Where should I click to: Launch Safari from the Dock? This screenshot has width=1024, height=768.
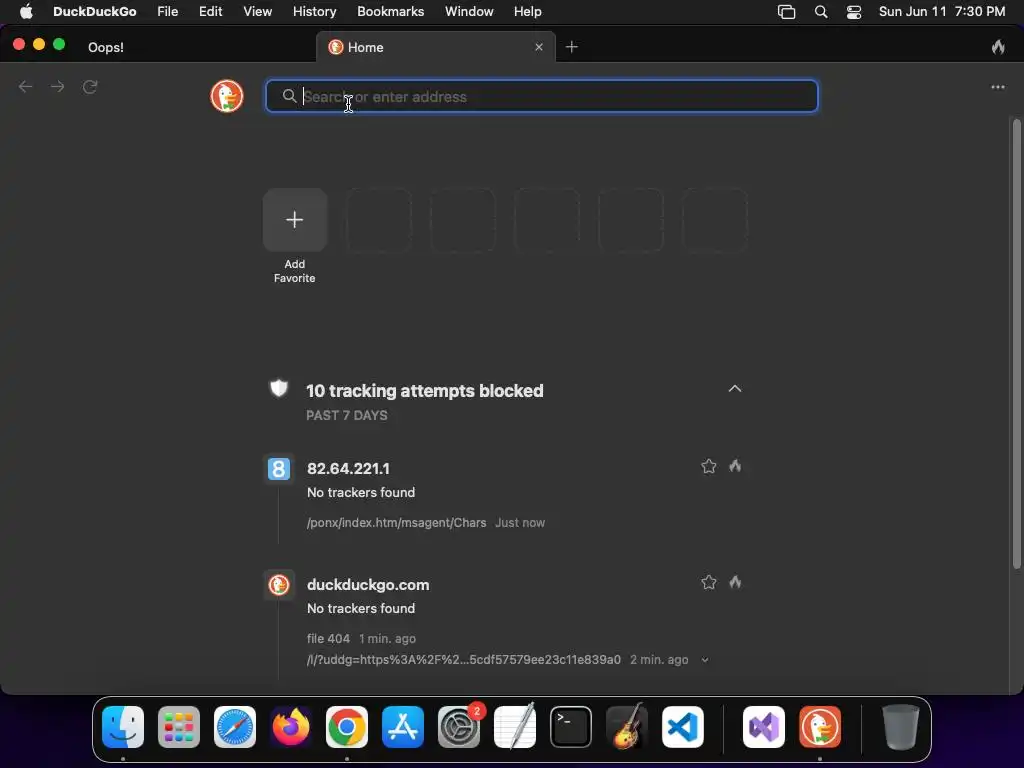[x=235, y=727]
